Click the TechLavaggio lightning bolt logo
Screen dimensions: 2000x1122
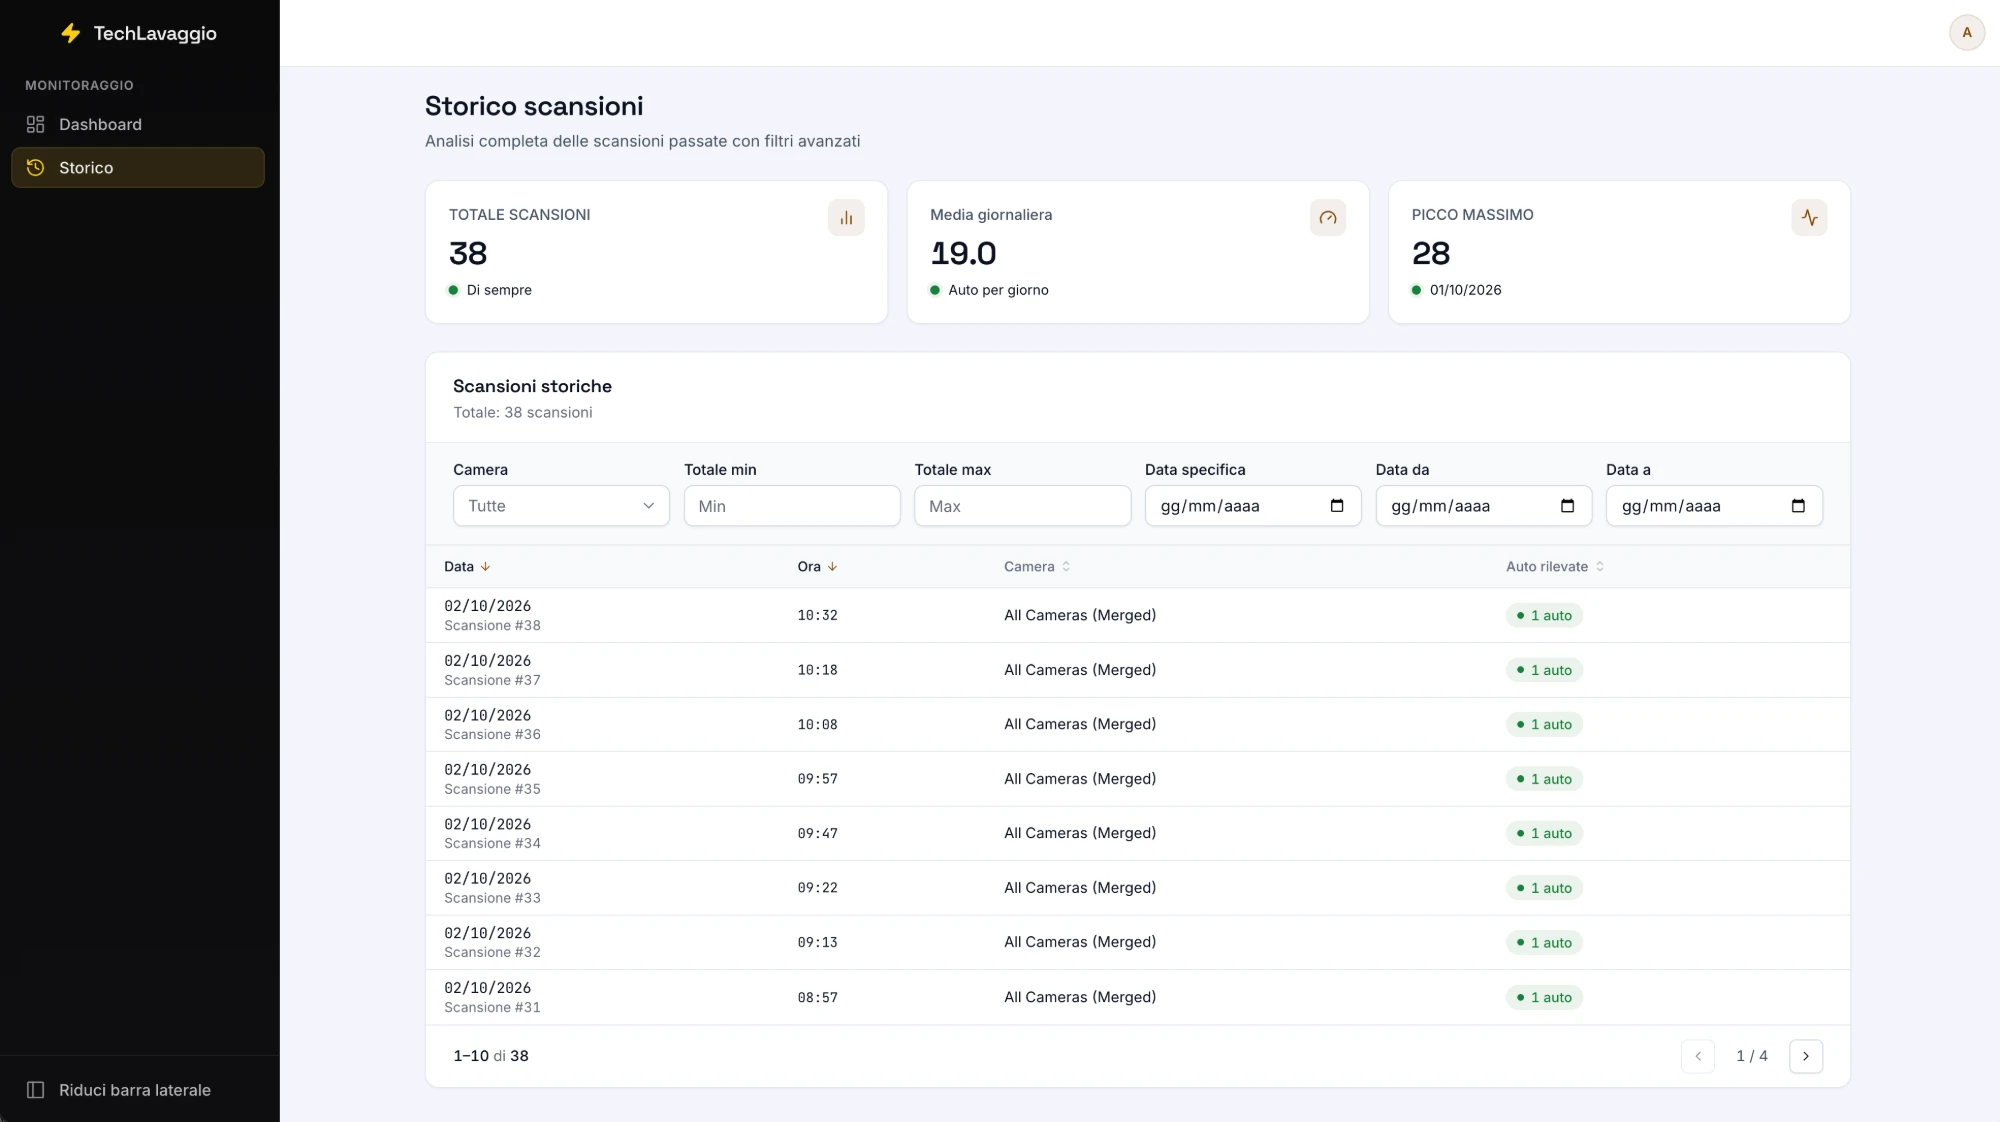70,33
